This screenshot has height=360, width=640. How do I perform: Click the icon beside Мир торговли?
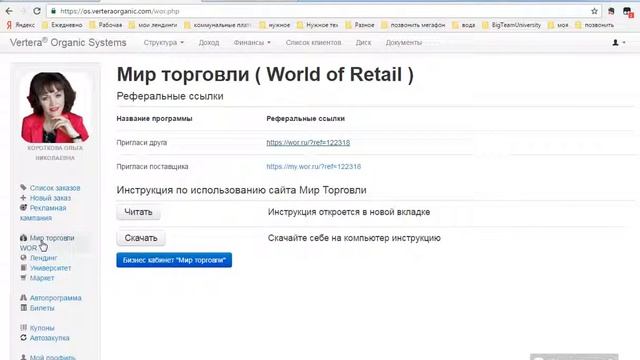(23, 238)
